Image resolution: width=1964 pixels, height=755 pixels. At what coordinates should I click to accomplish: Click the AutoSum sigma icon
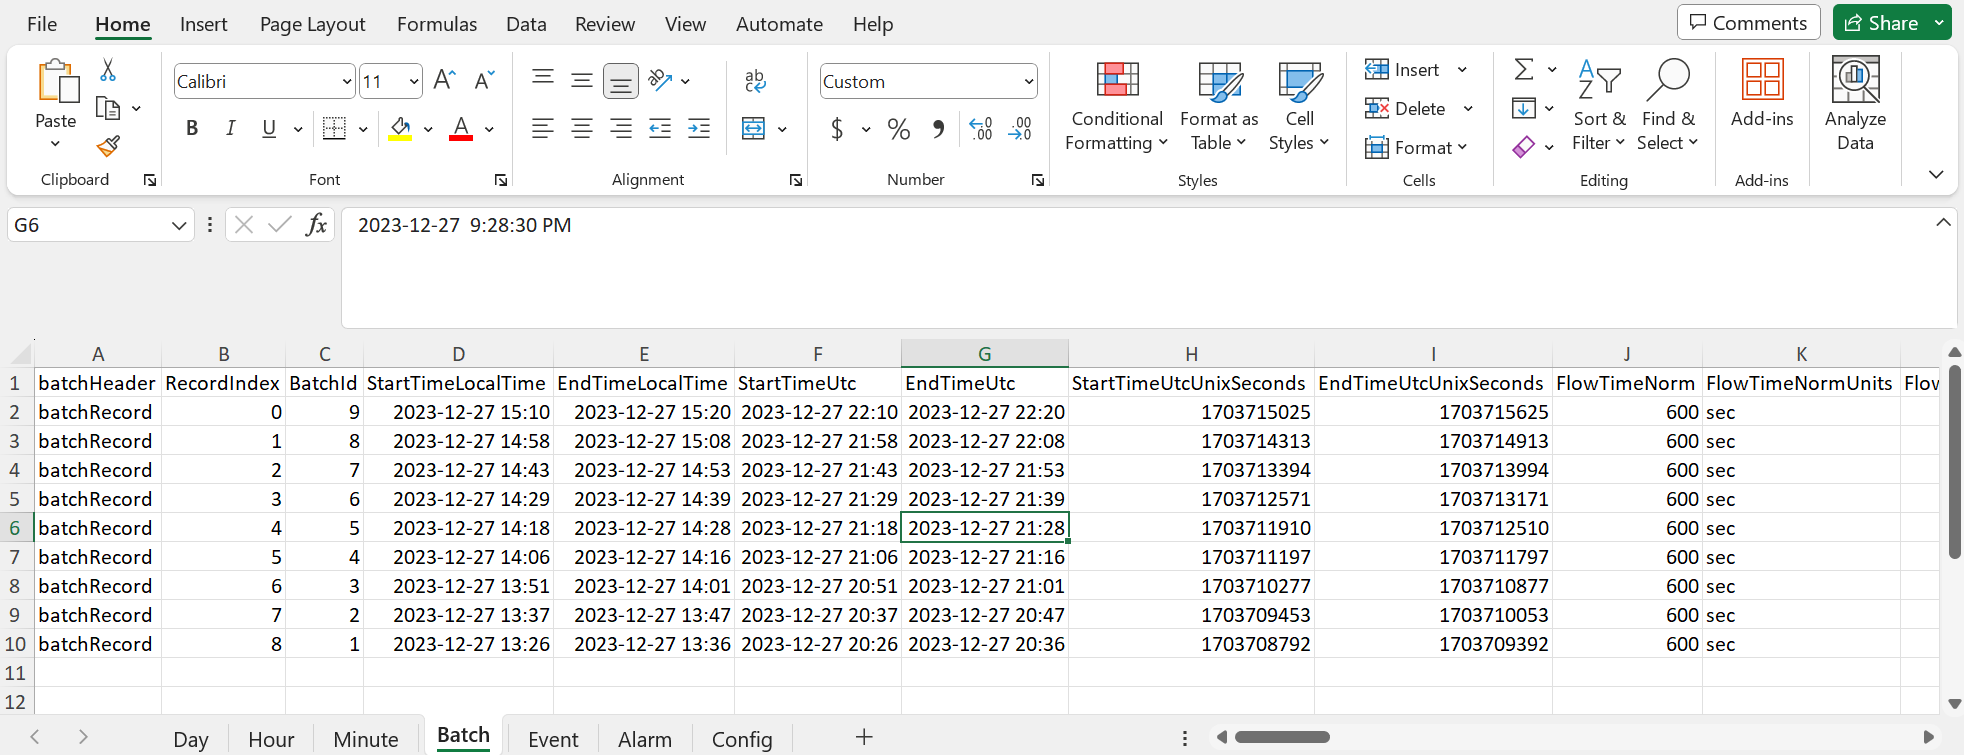[1523, 69]
